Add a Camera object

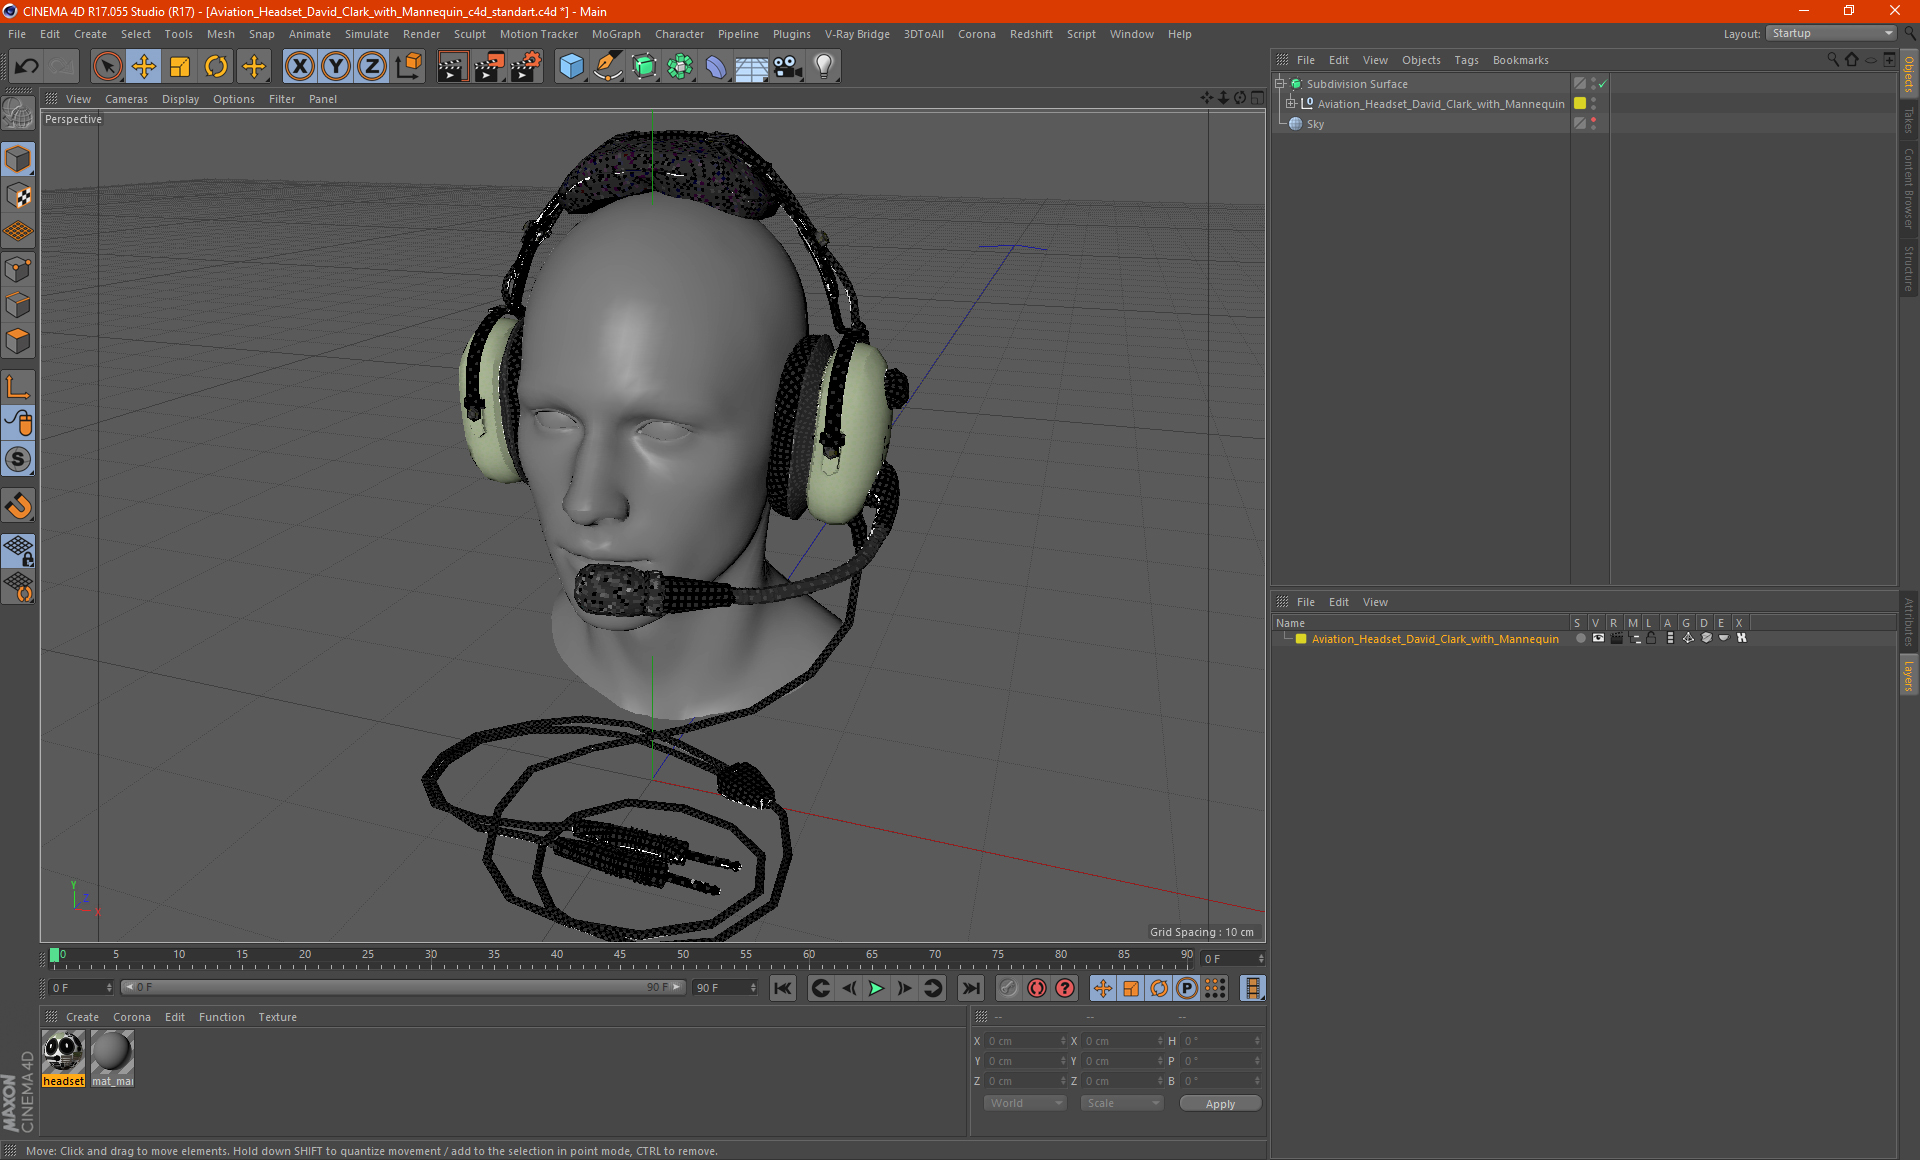788,67
